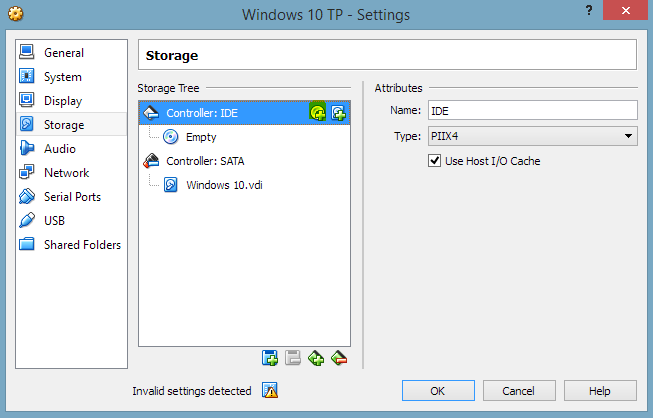Click Add Controller icon below storage tree
This screenshot has height=418, width=653.
(270, 358)
